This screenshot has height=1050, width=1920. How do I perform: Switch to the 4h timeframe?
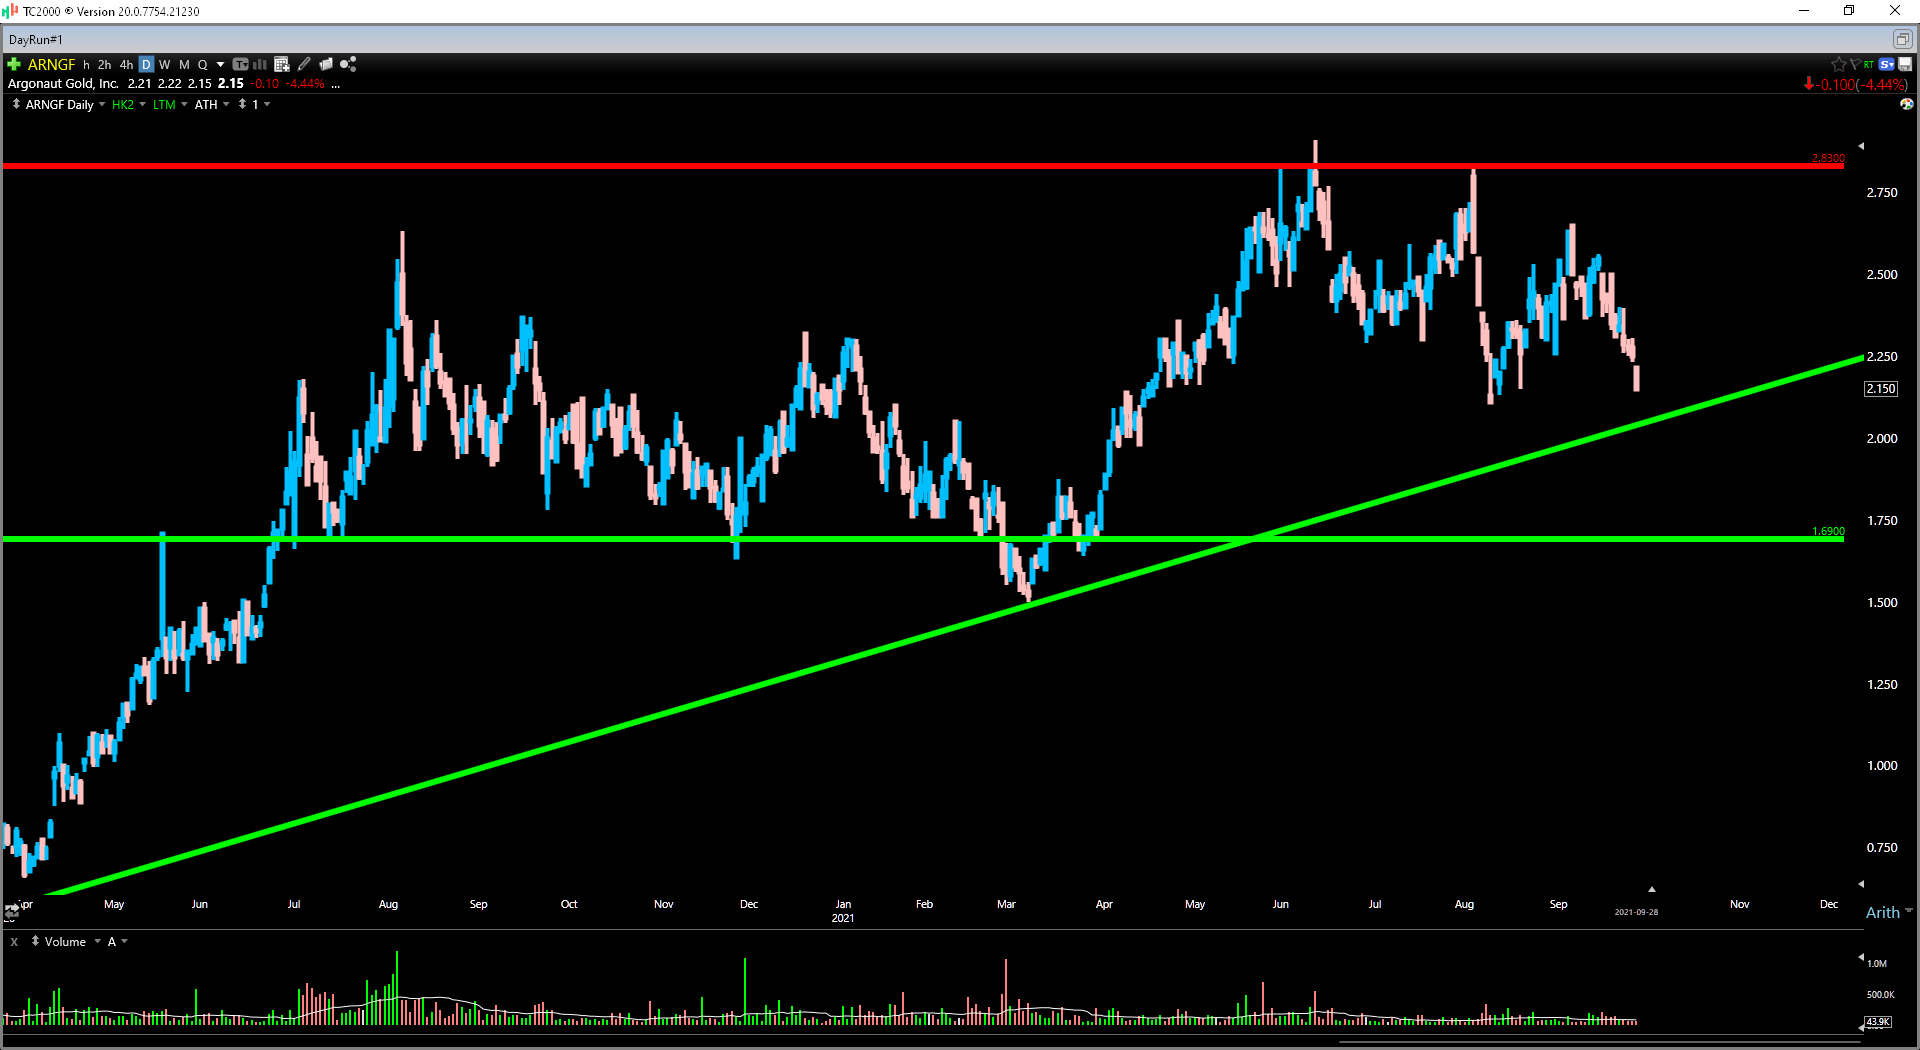point(126,64)
